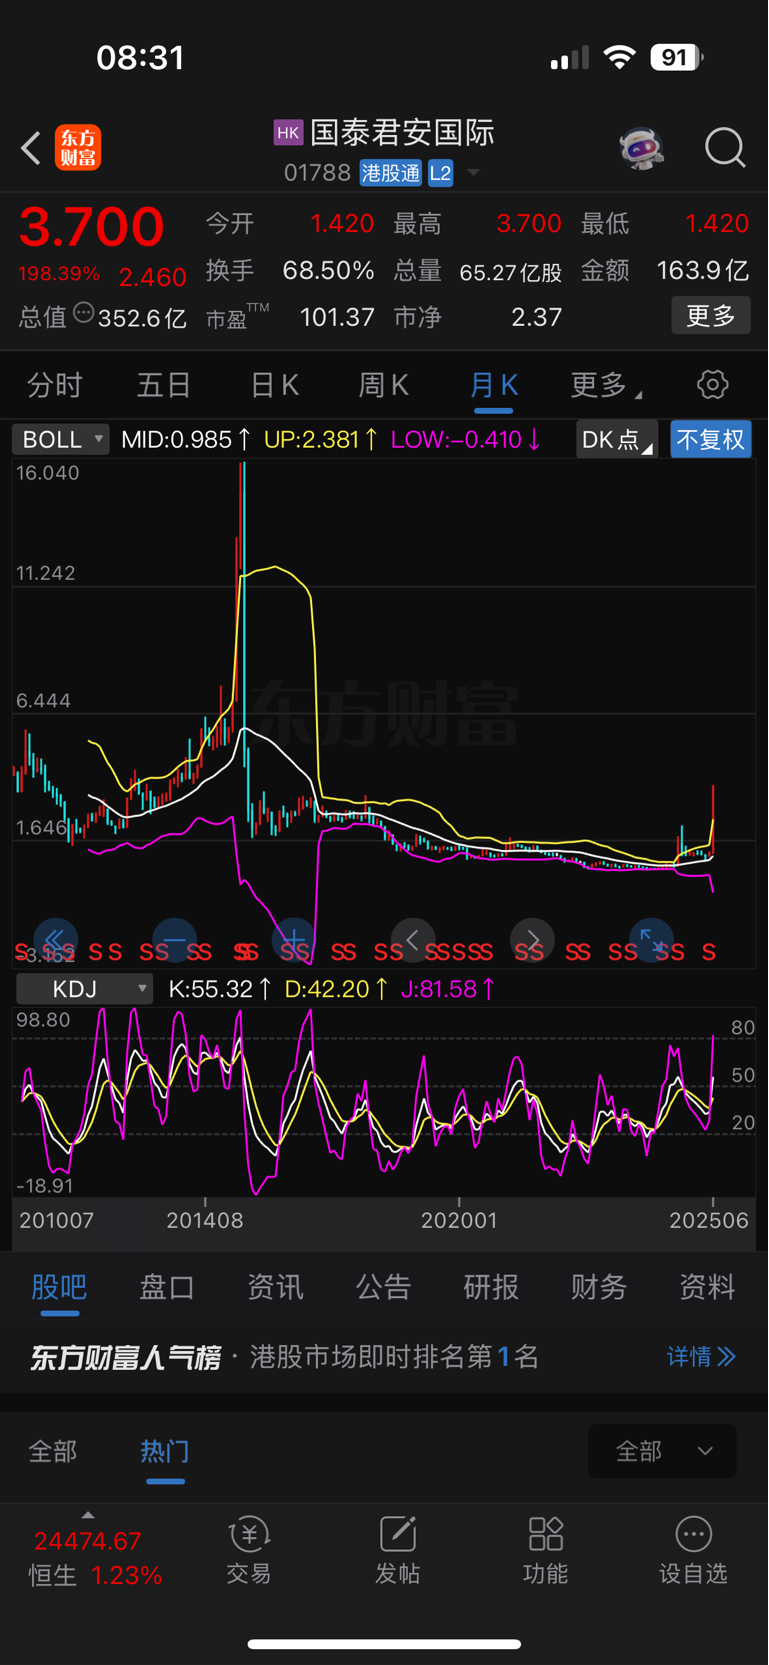Tap the L2 level badge
The width and height of the screenshot is (769, 1665).
(x=440, y=173)
